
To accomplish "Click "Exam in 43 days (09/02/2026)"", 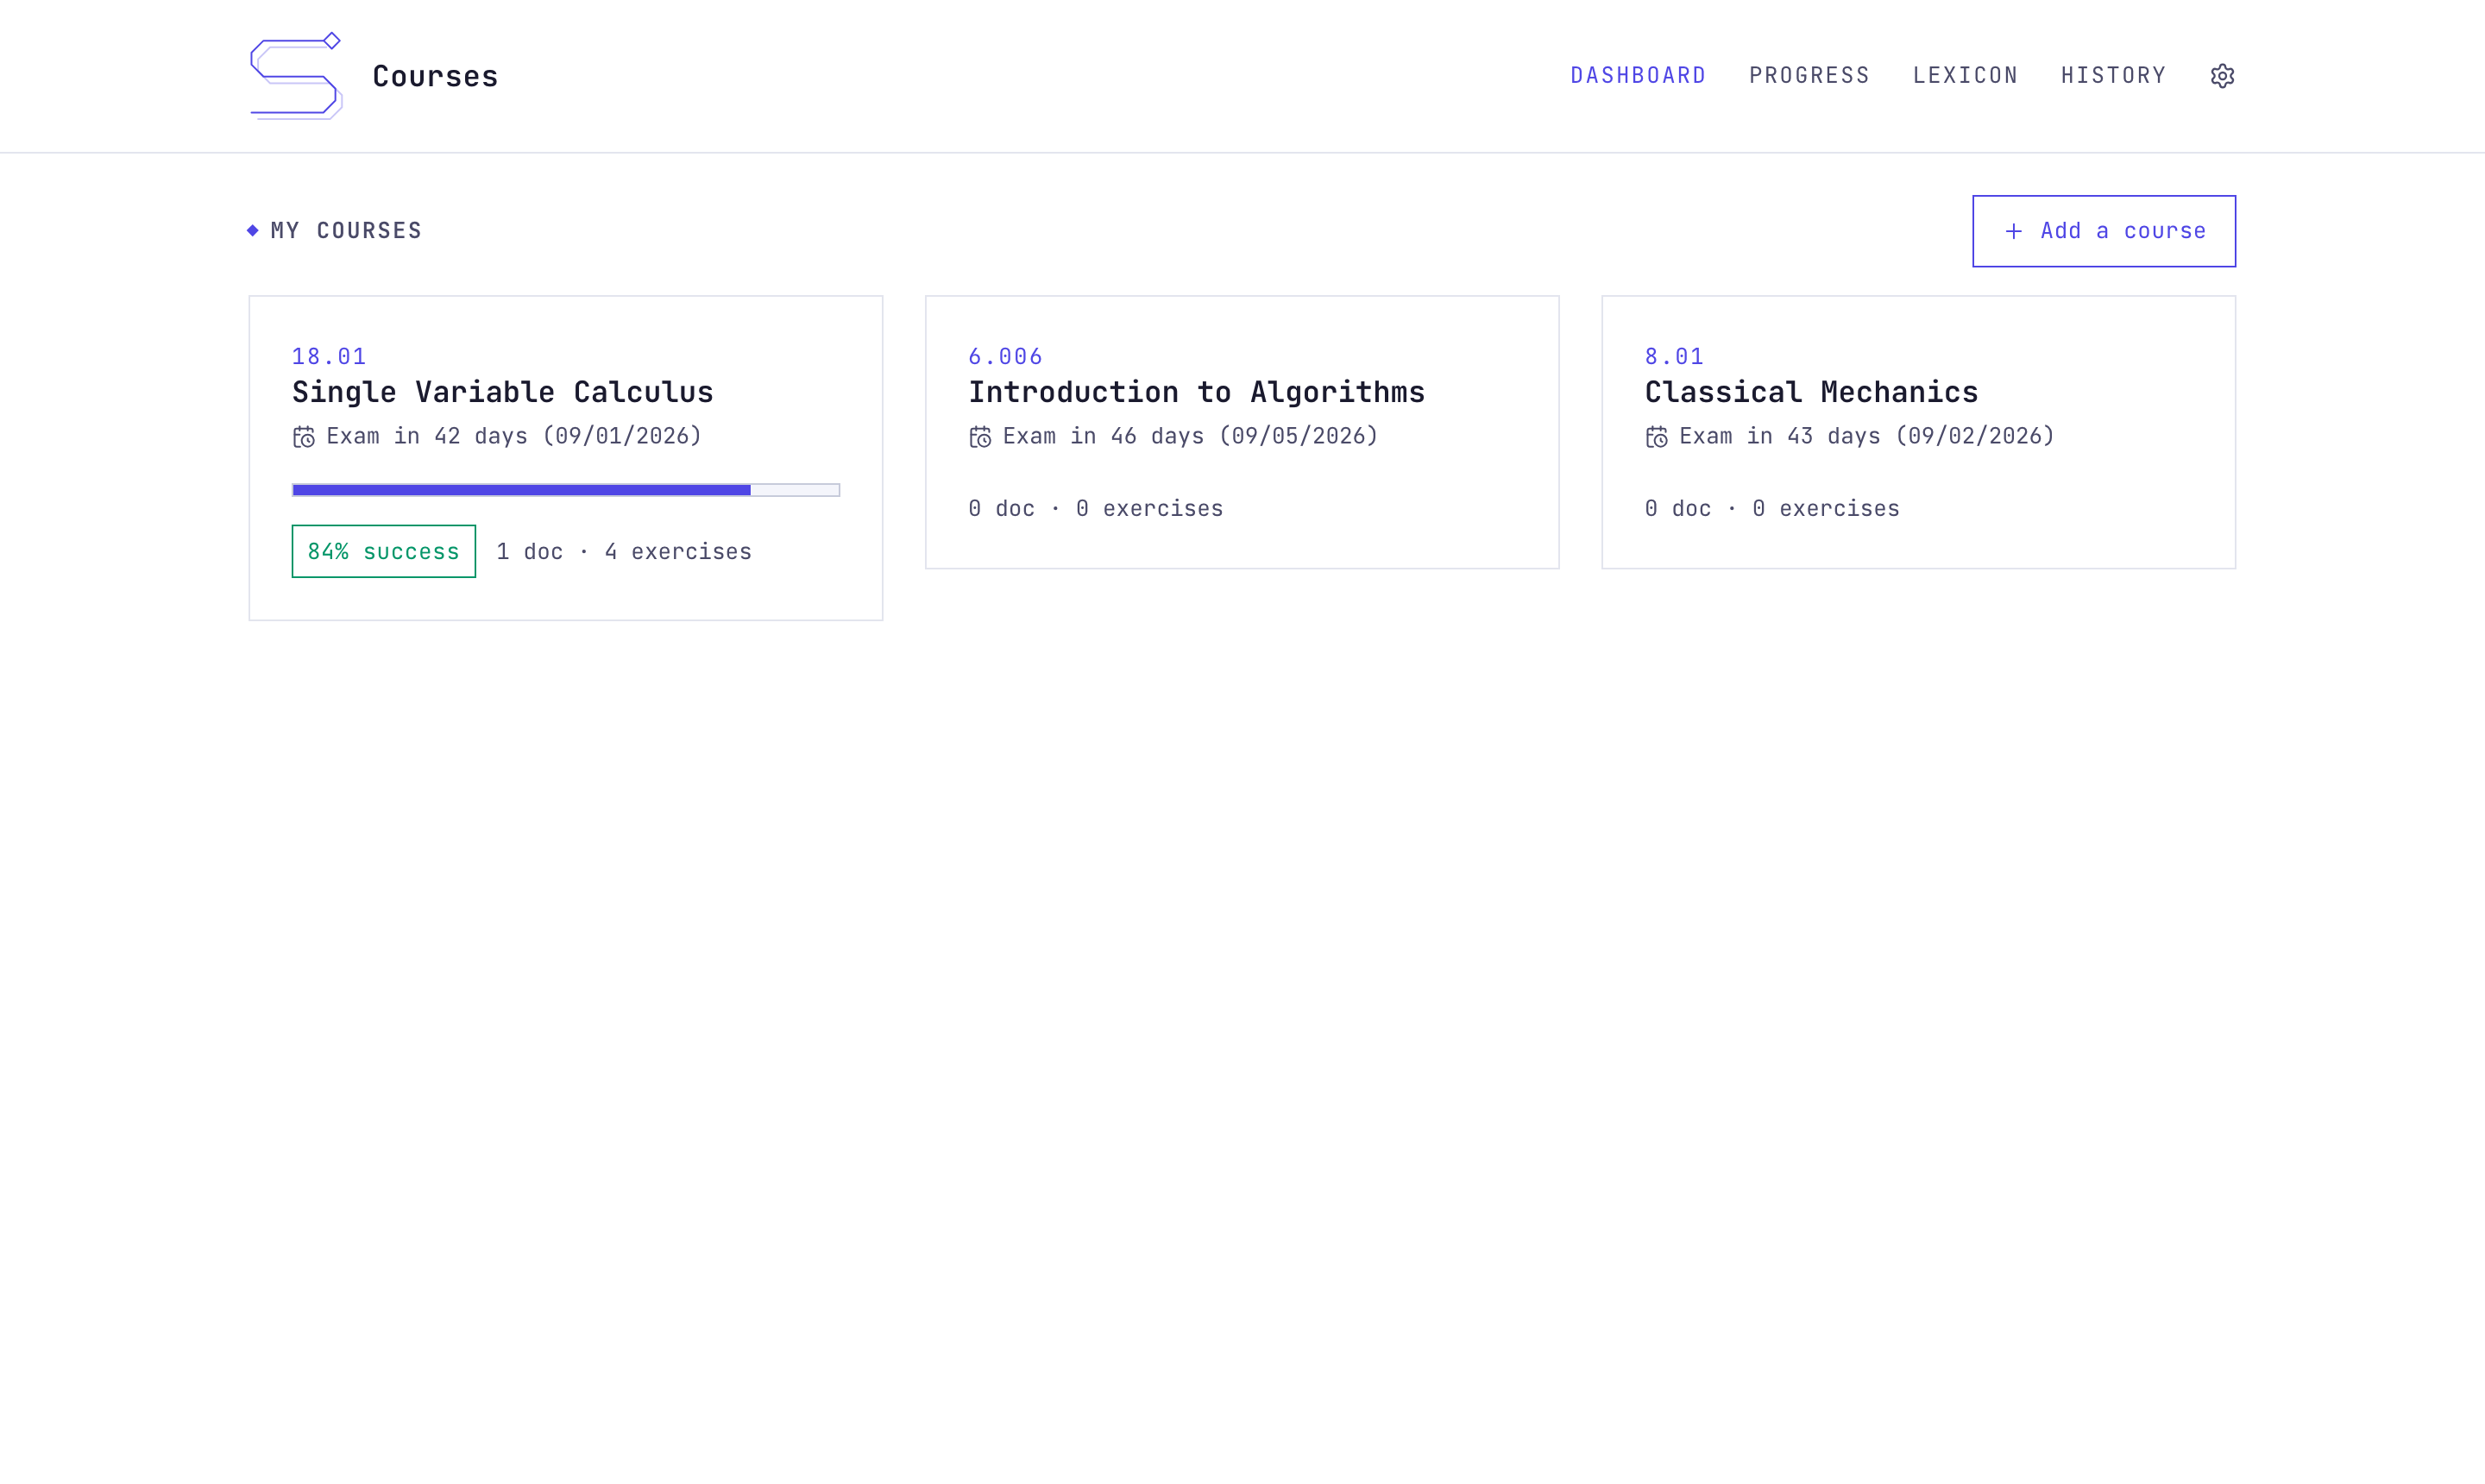I will pyautogui.click(x=1867, y=437).
